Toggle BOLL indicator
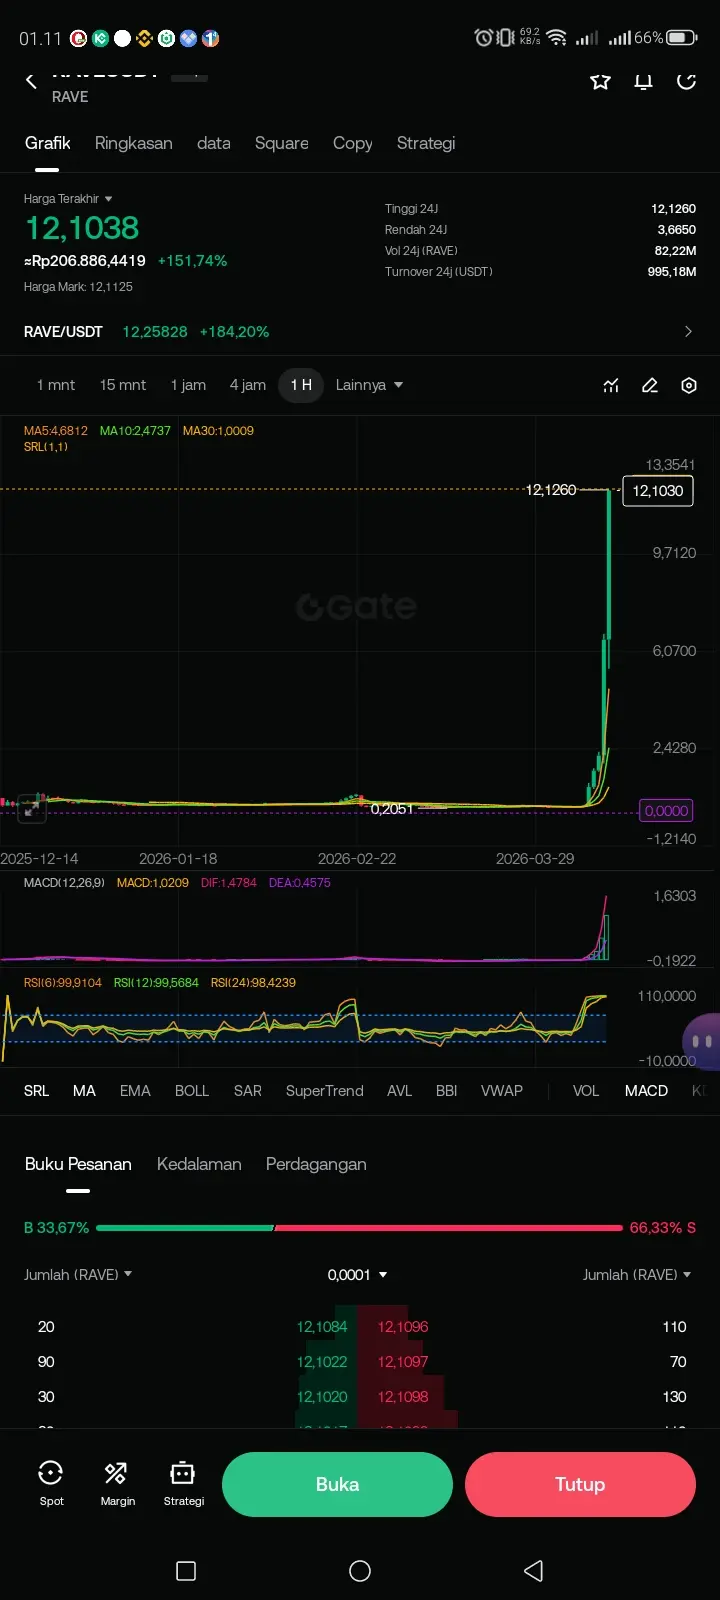 pos(191,1091)
